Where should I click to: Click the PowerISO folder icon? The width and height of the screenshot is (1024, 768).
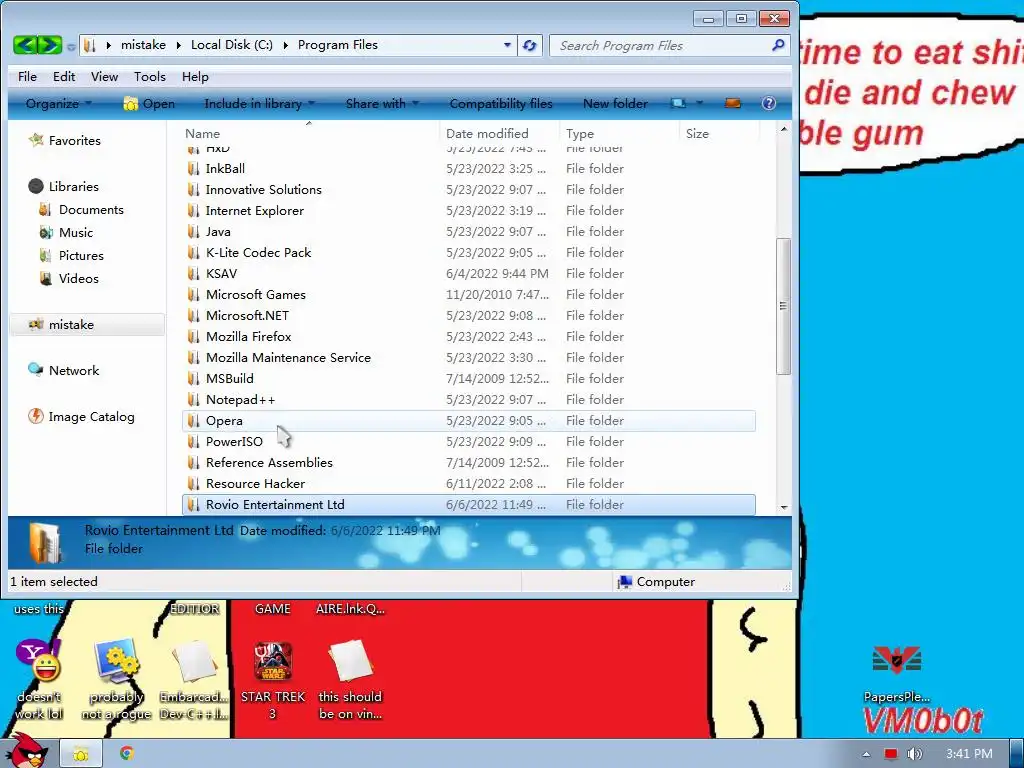[x=193, y=441]
